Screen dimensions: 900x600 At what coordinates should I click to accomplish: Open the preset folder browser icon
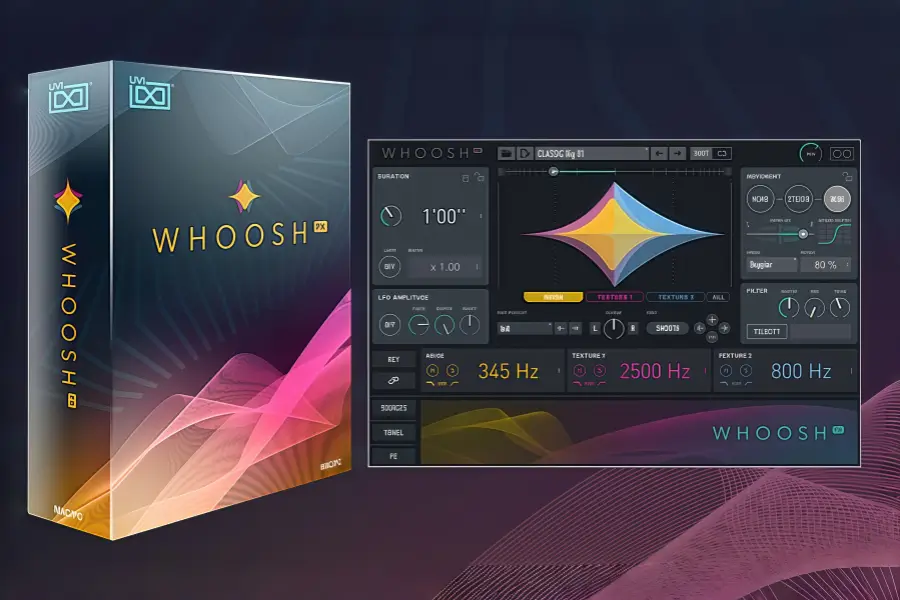(x=506, y=153)
